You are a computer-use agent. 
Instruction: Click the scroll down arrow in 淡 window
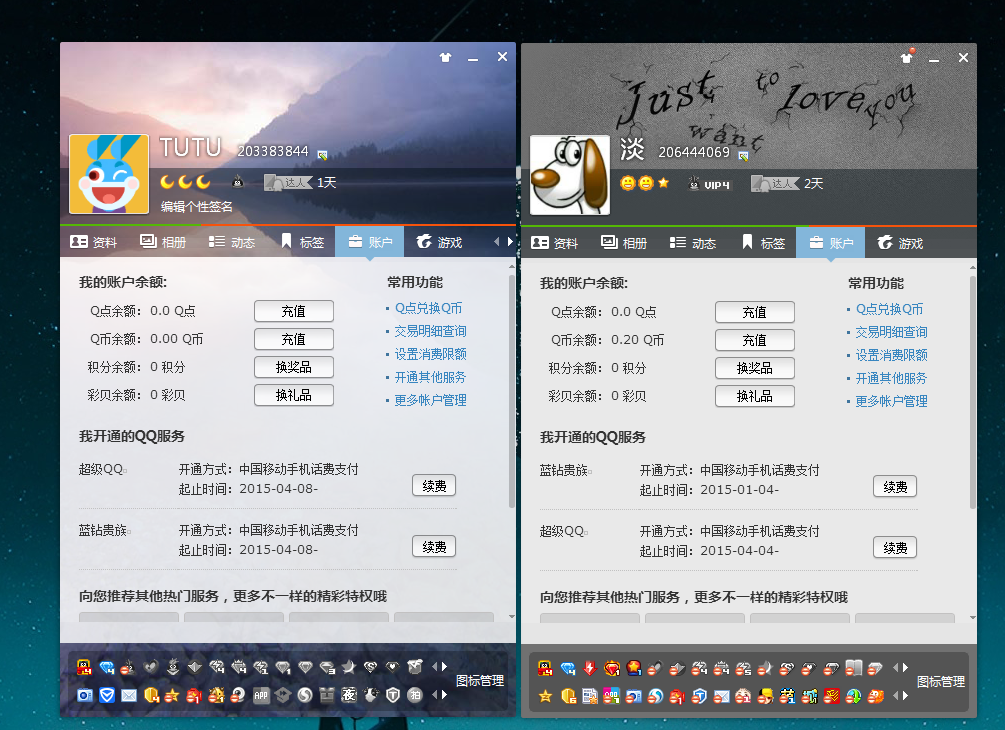coord(973,618)
